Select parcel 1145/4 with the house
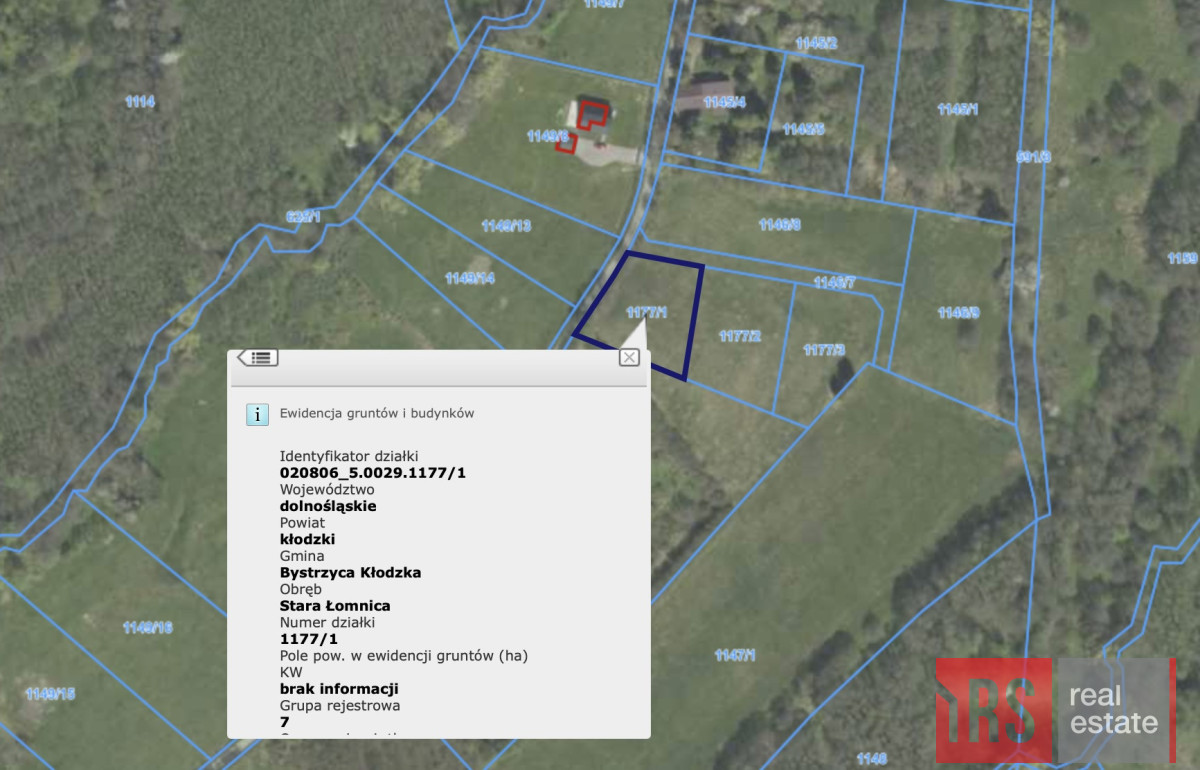The width and height of the screenshot is (1200, 770). point(724,102)
